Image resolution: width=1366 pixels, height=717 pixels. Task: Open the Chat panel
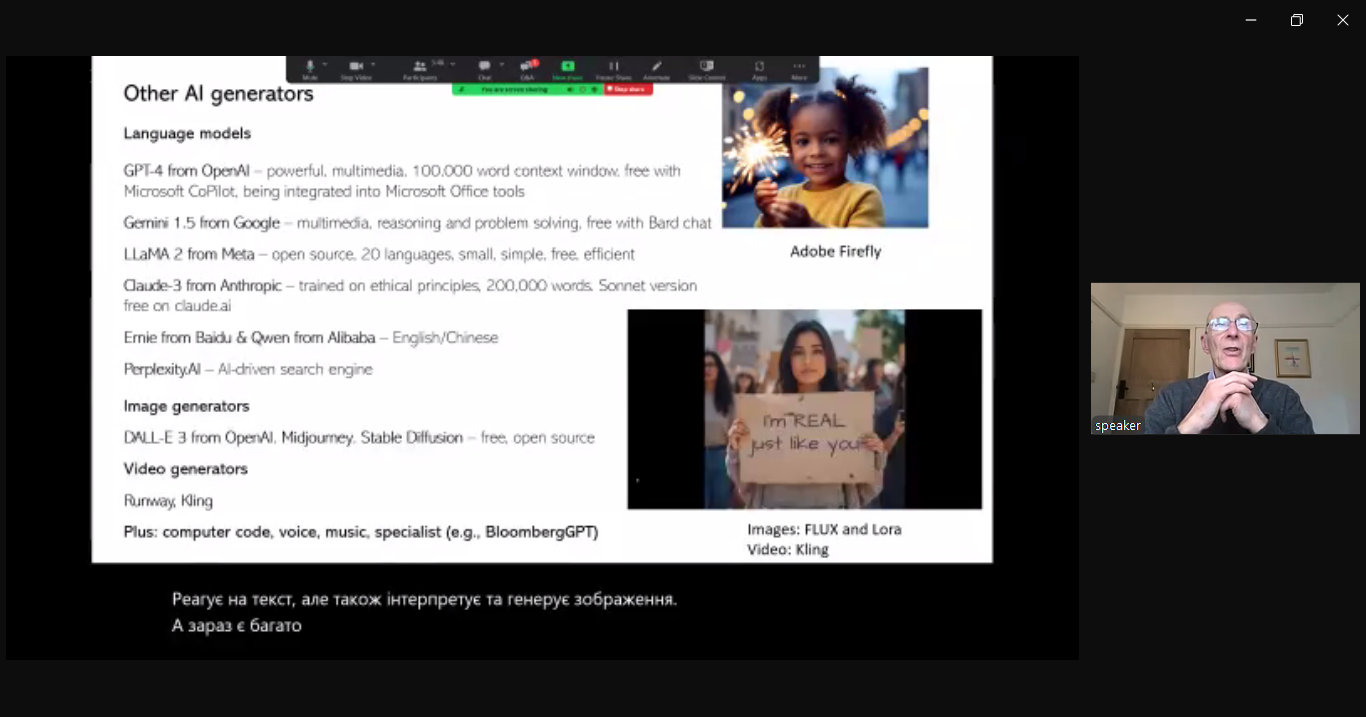click(484, 68)
